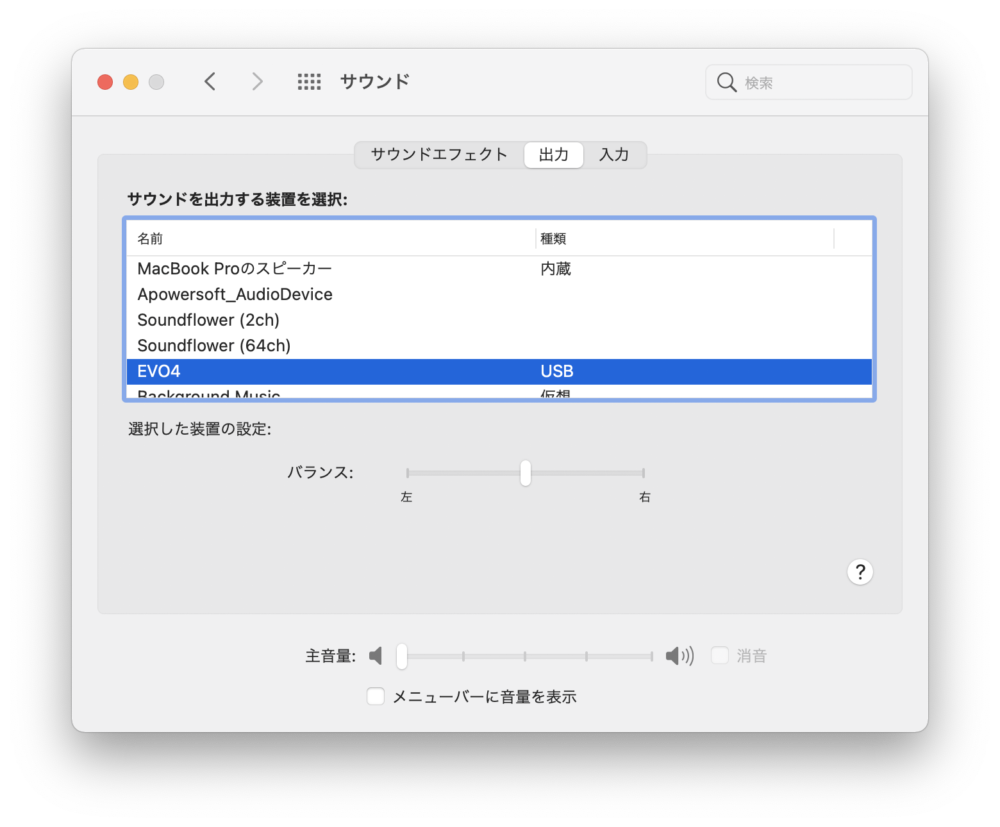Image resolution: width=1000 pixels, height=827 pixels.
Task: Select Apowersoft_AudioDevice as output
Action: (499, 295)
